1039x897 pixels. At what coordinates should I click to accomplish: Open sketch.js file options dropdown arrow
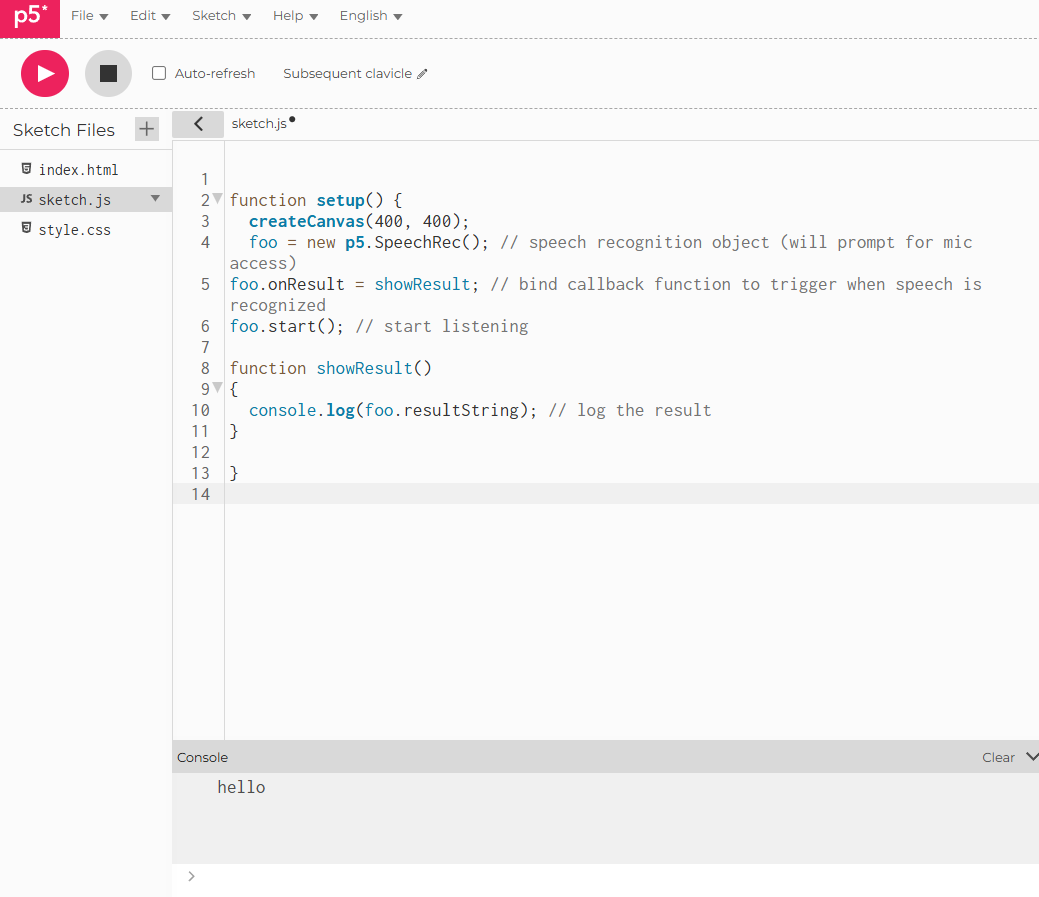click(155, 199)
